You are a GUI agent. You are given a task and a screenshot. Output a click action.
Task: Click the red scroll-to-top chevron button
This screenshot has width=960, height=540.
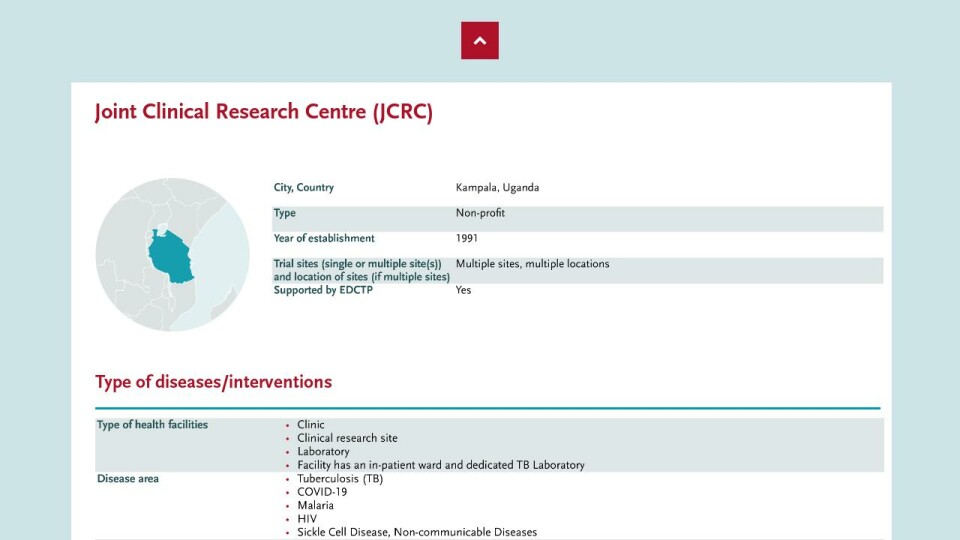479,40
